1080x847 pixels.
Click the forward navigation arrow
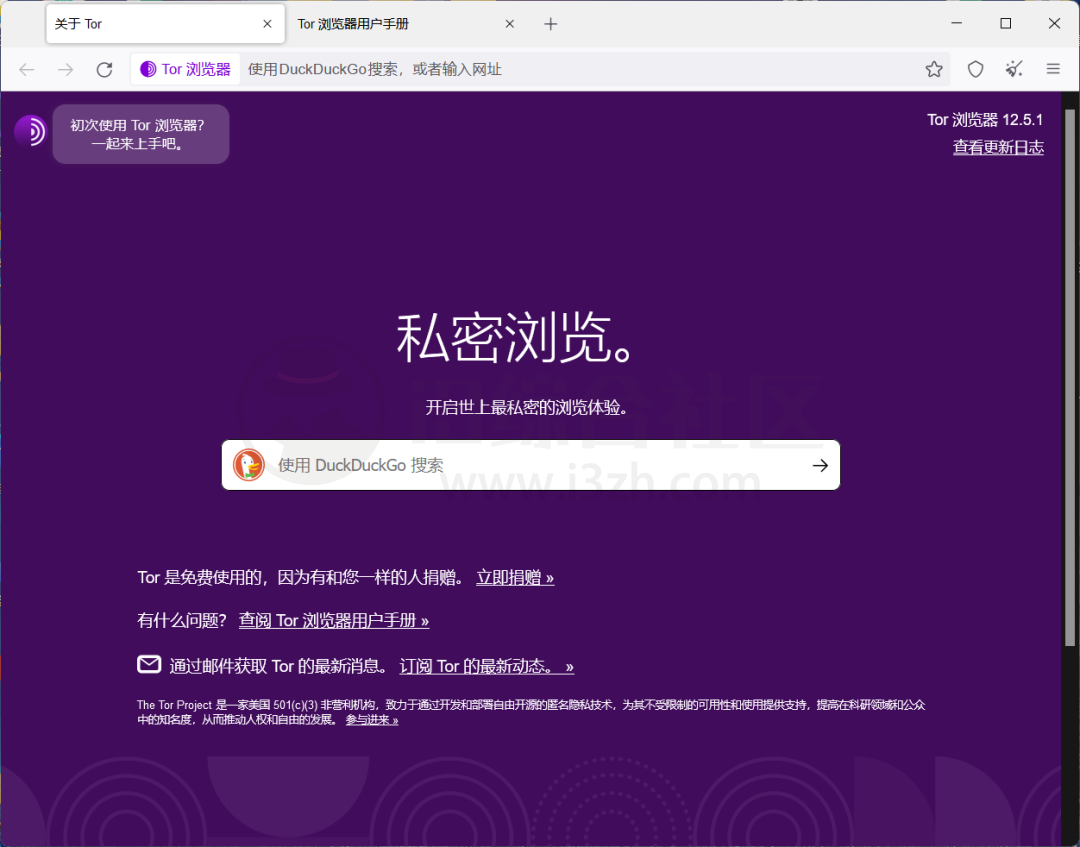[x=65, y=70]
